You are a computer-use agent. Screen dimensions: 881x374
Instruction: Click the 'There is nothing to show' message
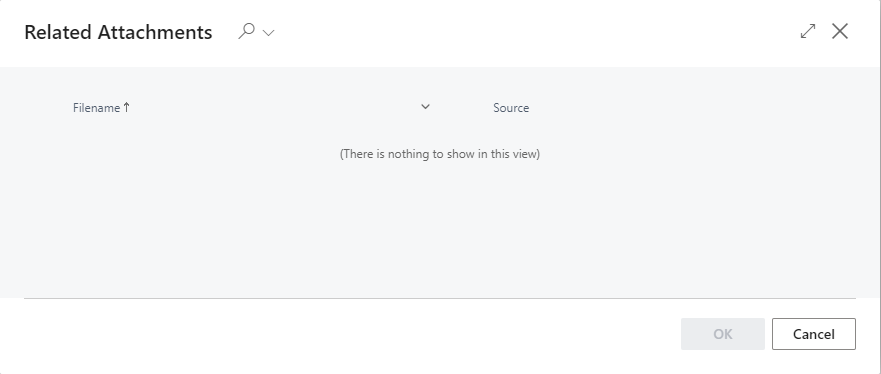440,154
